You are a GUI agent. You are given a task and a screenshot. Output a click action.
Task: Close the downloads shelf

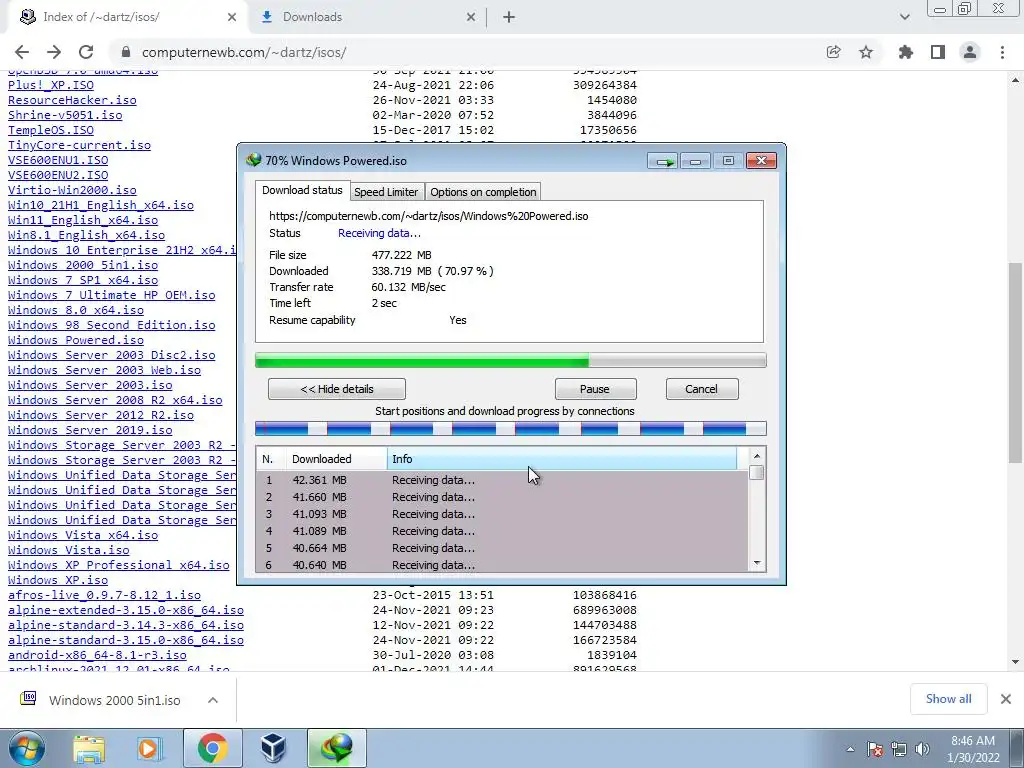click(1006, 699)
